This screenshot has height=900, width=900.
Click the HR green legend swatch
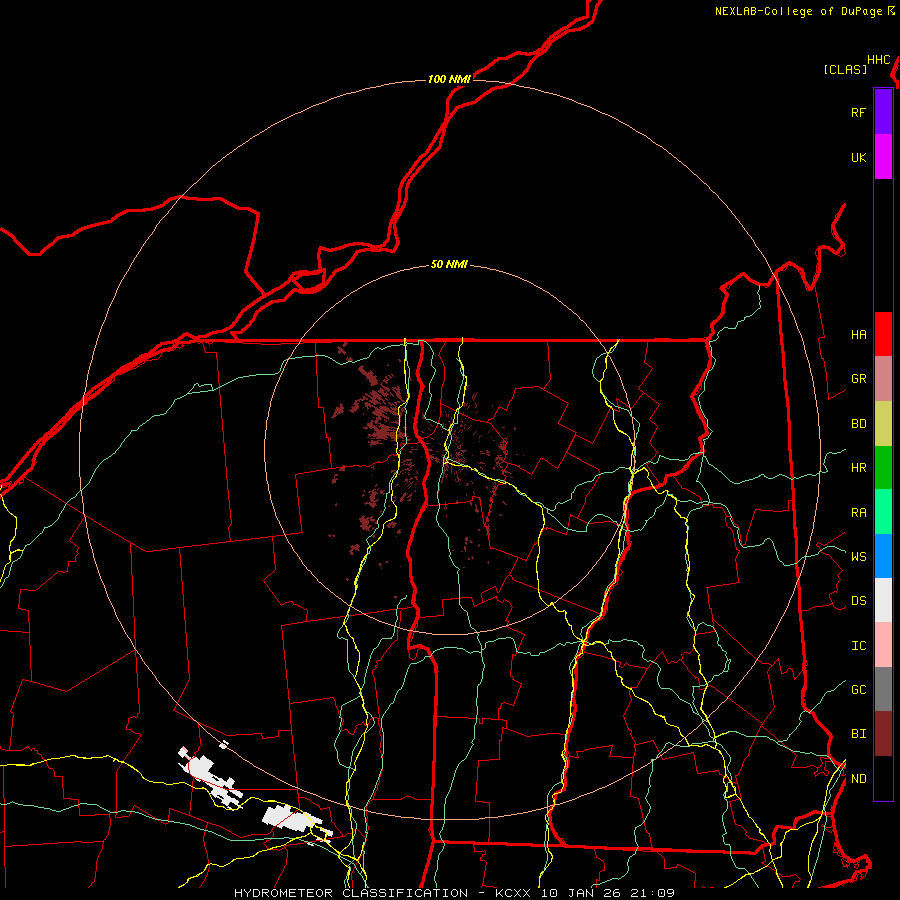pos(883,468)
